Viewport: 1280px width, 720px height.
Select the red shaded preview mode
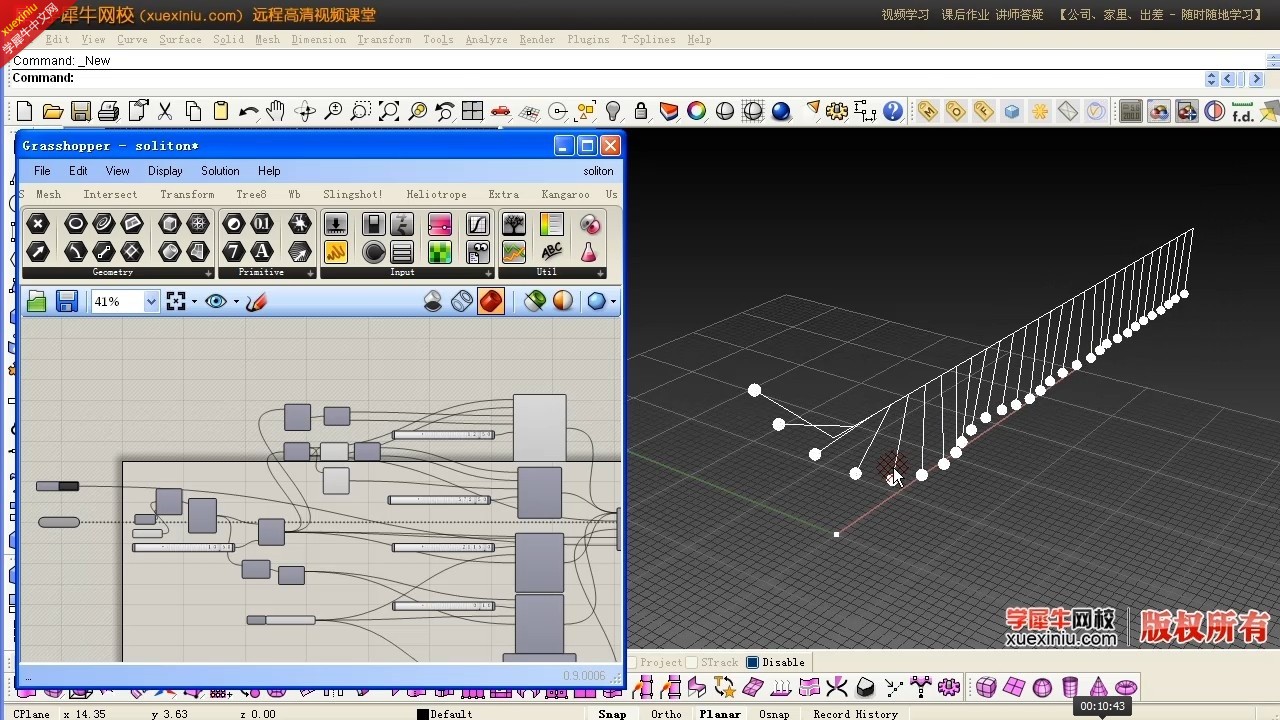coord(491,301)
